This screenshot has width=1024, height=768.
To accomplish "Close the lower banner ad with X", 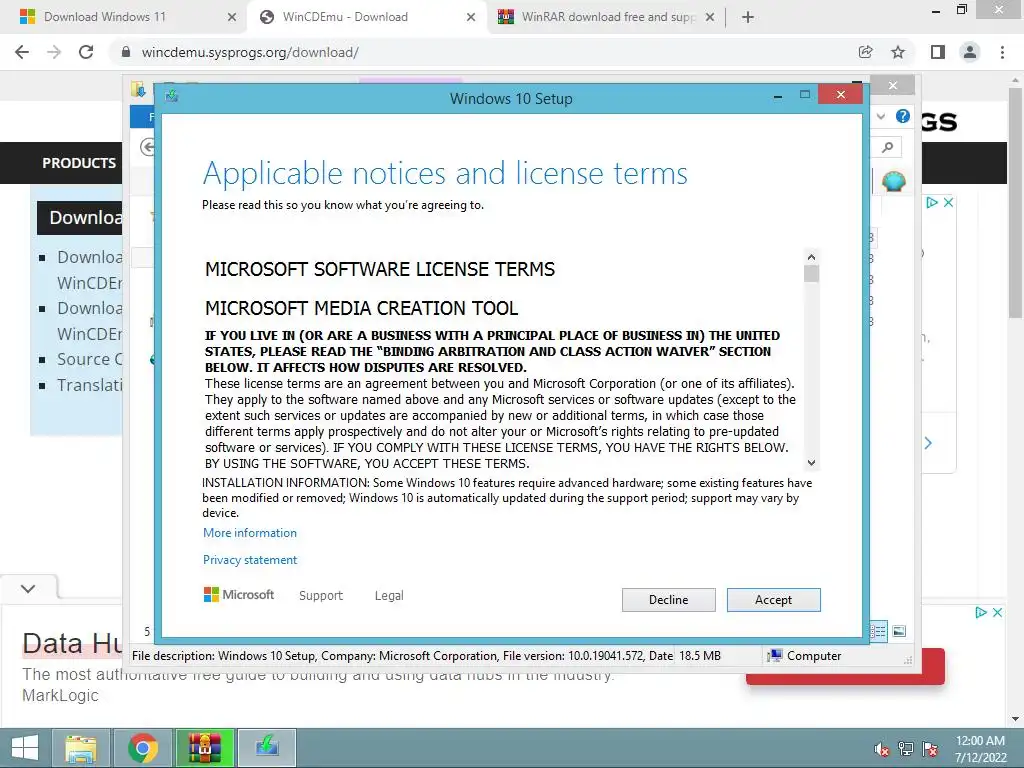I will point(997,613).
